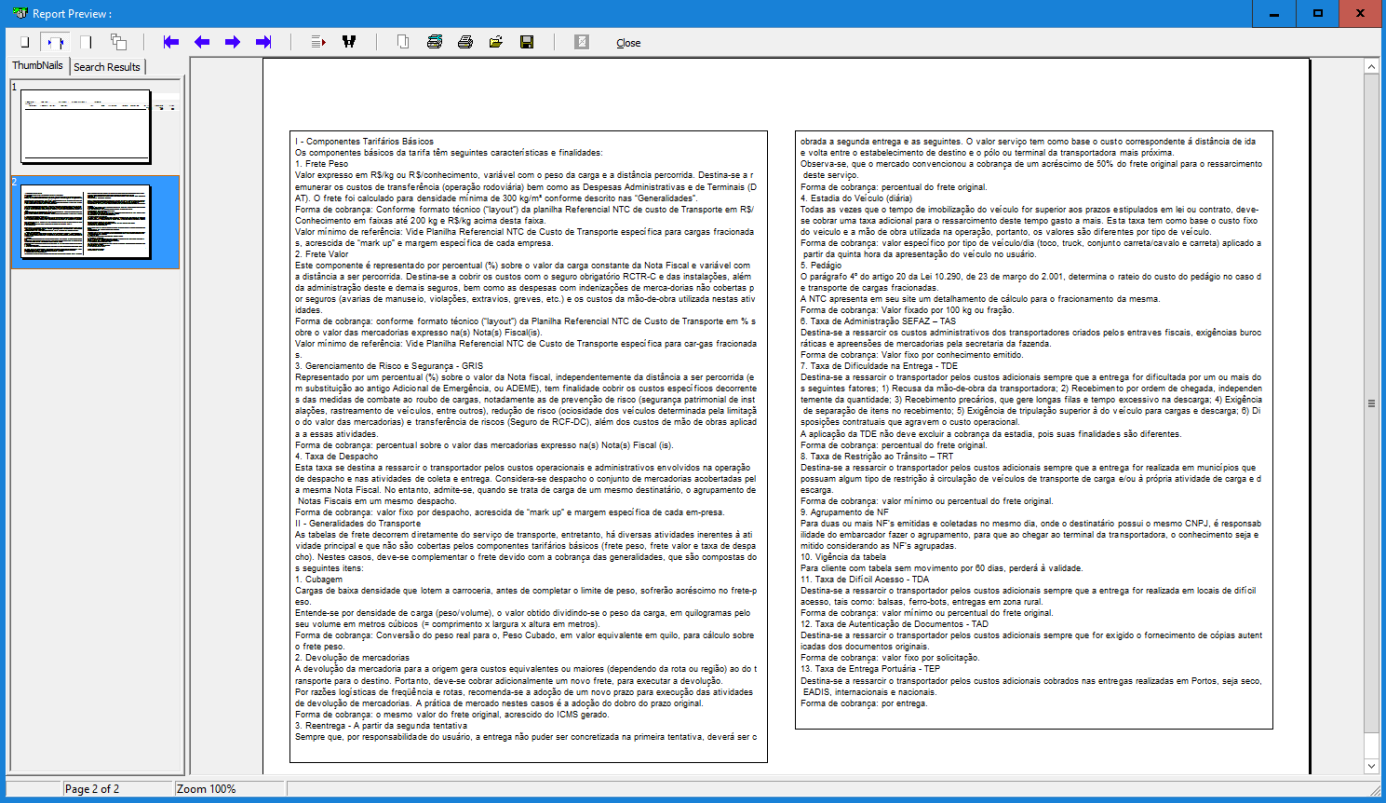The width and height of the screenshot is (1386, 803).
Task: Click the '1. Frete Peso' line
Action: tap(322, 163)
